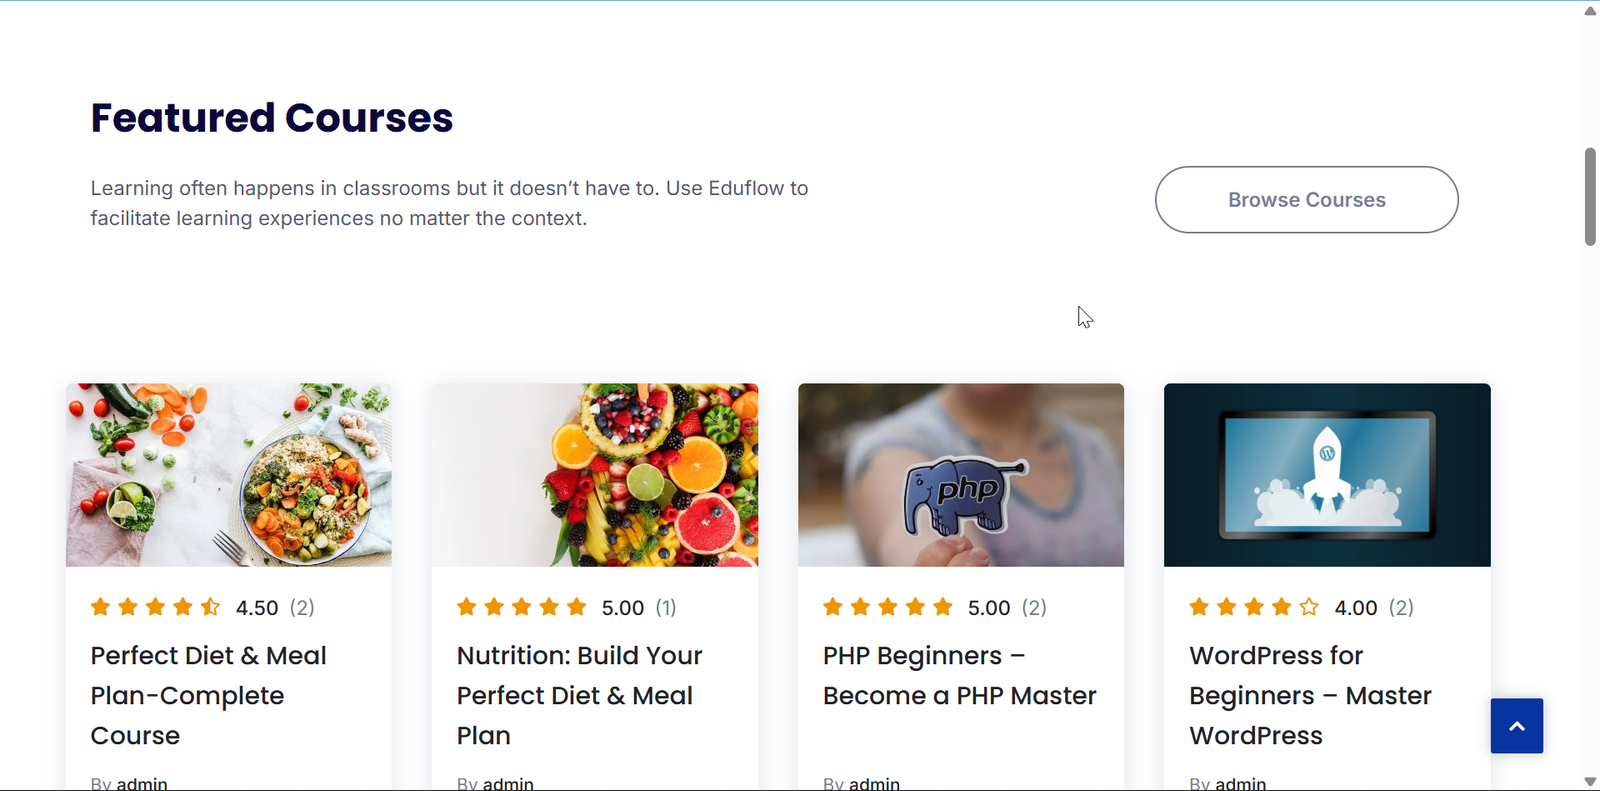Click the scroll-to-top arrow button
This screenshot has width=1600, height=791.
1516,726
